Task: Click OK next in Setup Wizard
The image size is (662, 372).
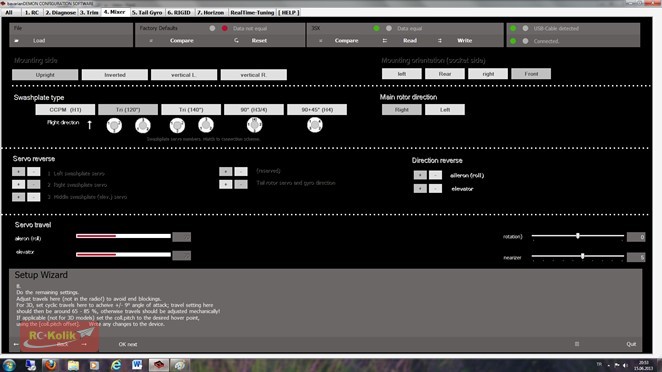Action: [128, 344]
